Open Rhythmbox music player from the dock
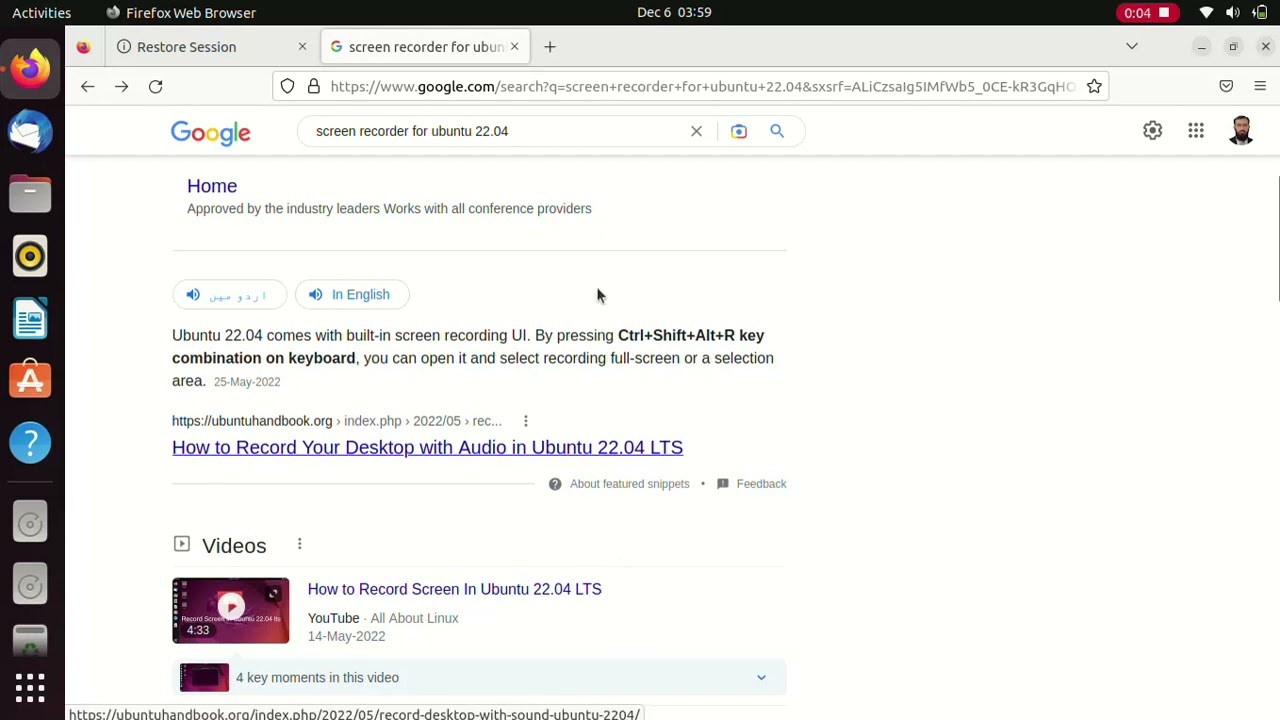The width and height of the screenshot is (1280, 720). 30,257
